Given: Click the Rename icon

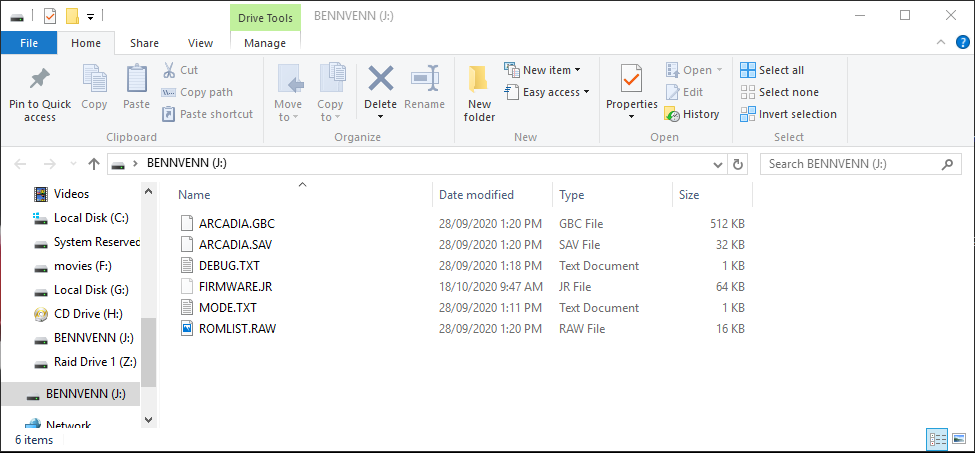Looking at the screenshot, I should [425, 79].
